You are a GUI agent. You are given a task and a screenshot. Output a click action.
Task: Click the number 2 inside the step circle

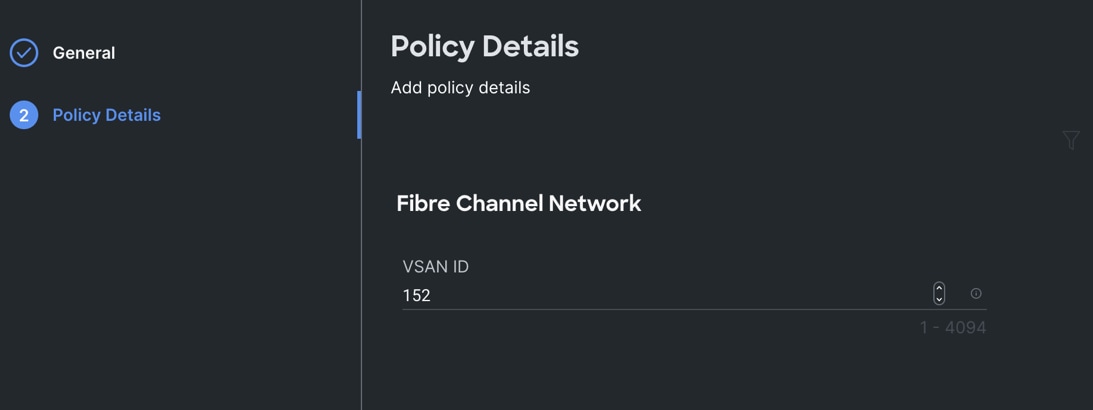[x=24, y=115]
